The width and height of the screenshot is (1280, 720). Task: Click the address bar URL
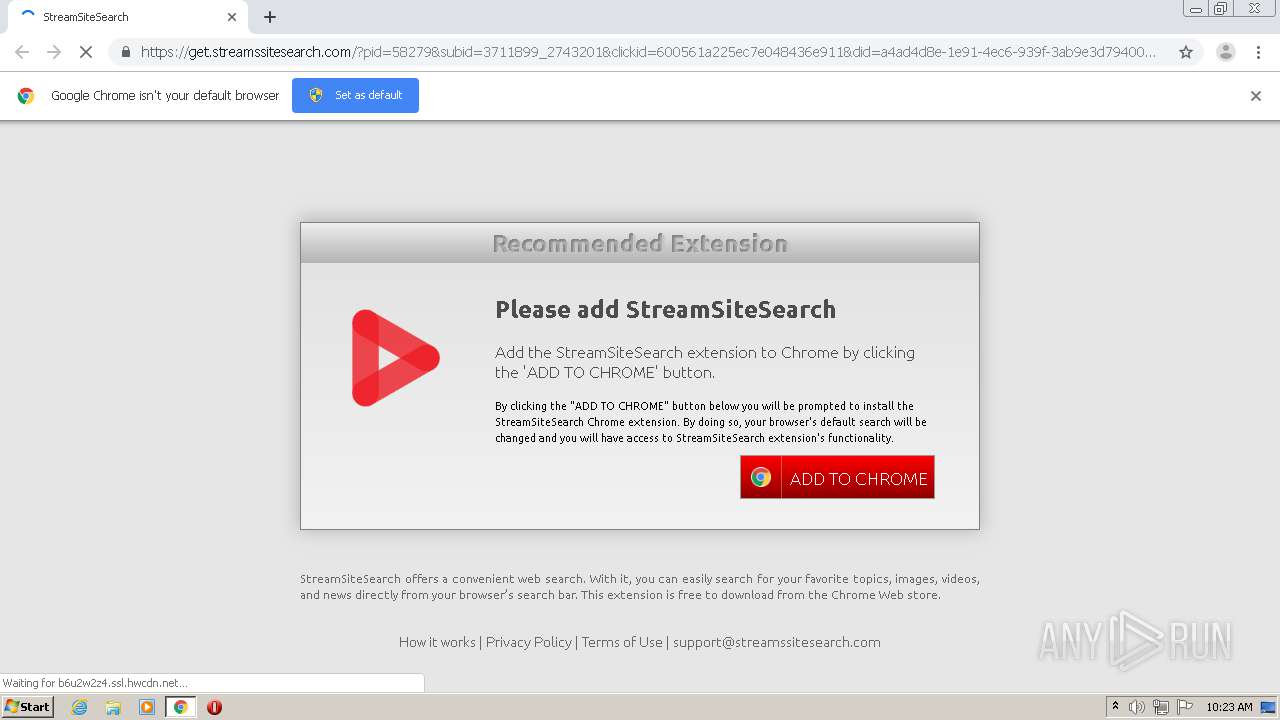648,52
